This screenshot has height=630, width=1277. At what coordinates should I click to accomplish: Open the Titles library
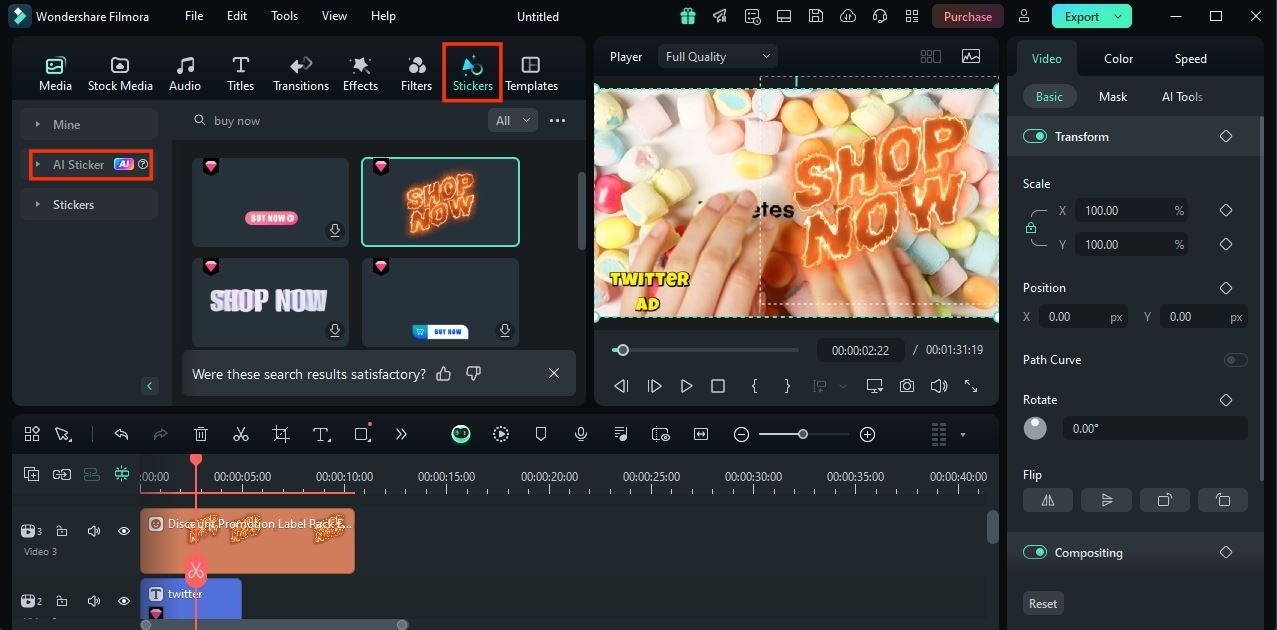point(240,72)
